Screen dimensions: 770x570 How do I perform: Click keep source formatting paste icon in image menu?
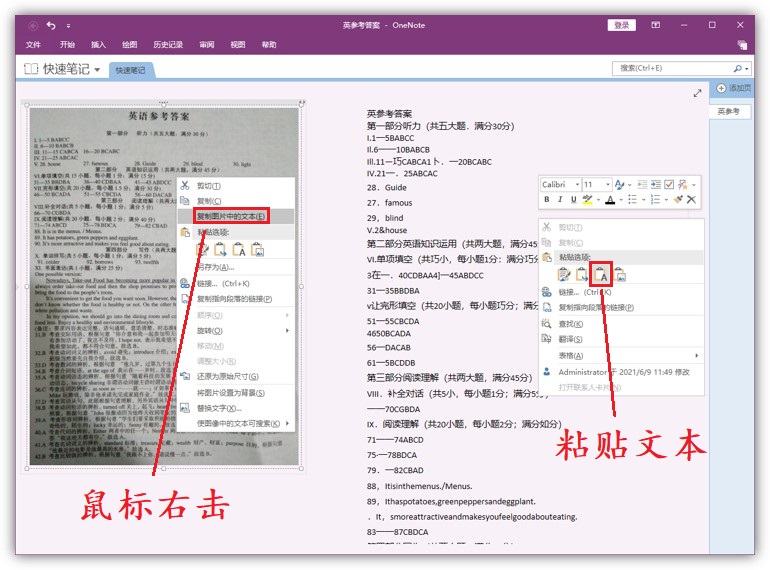point(202,249)
